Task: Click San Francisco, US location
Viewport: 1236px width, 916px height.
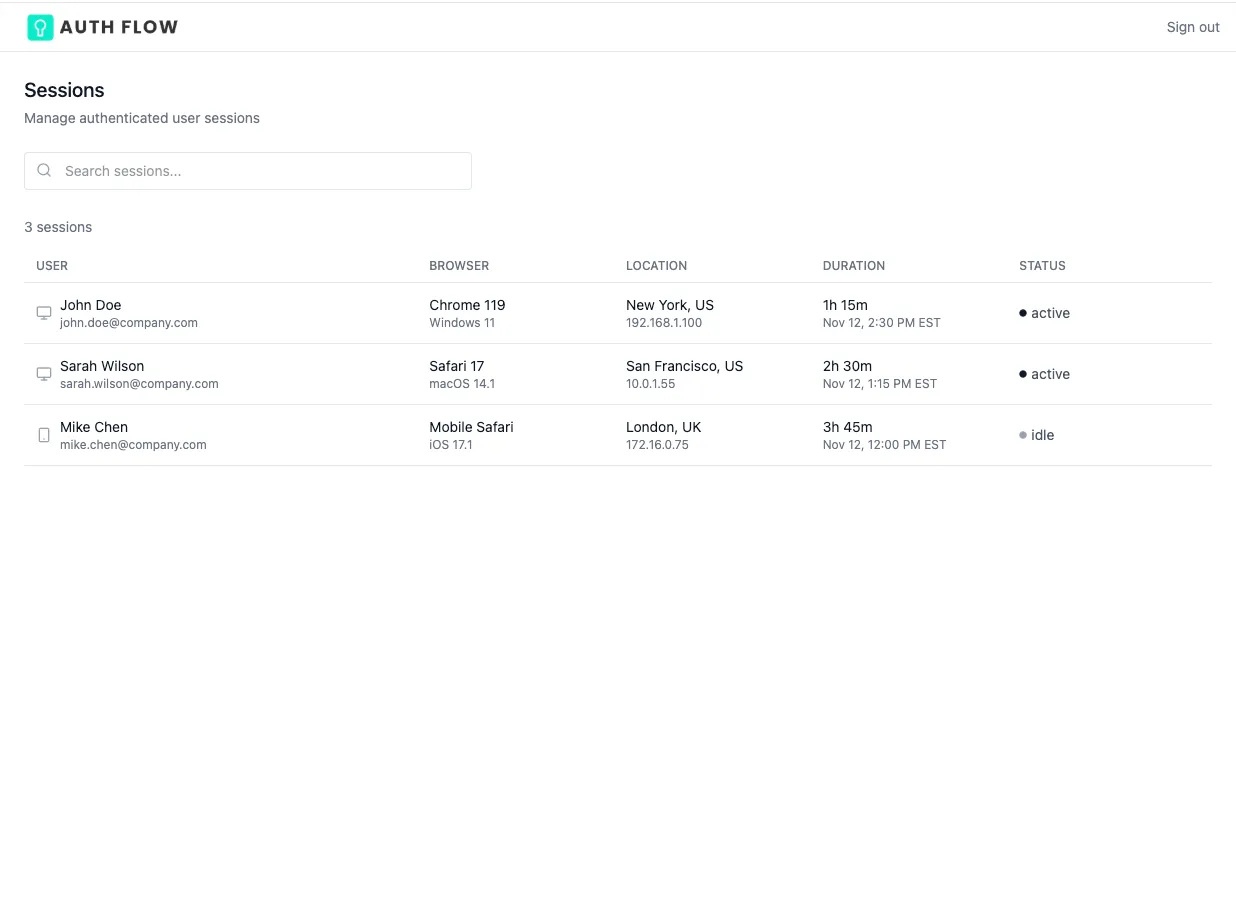Action: [685, 366]
